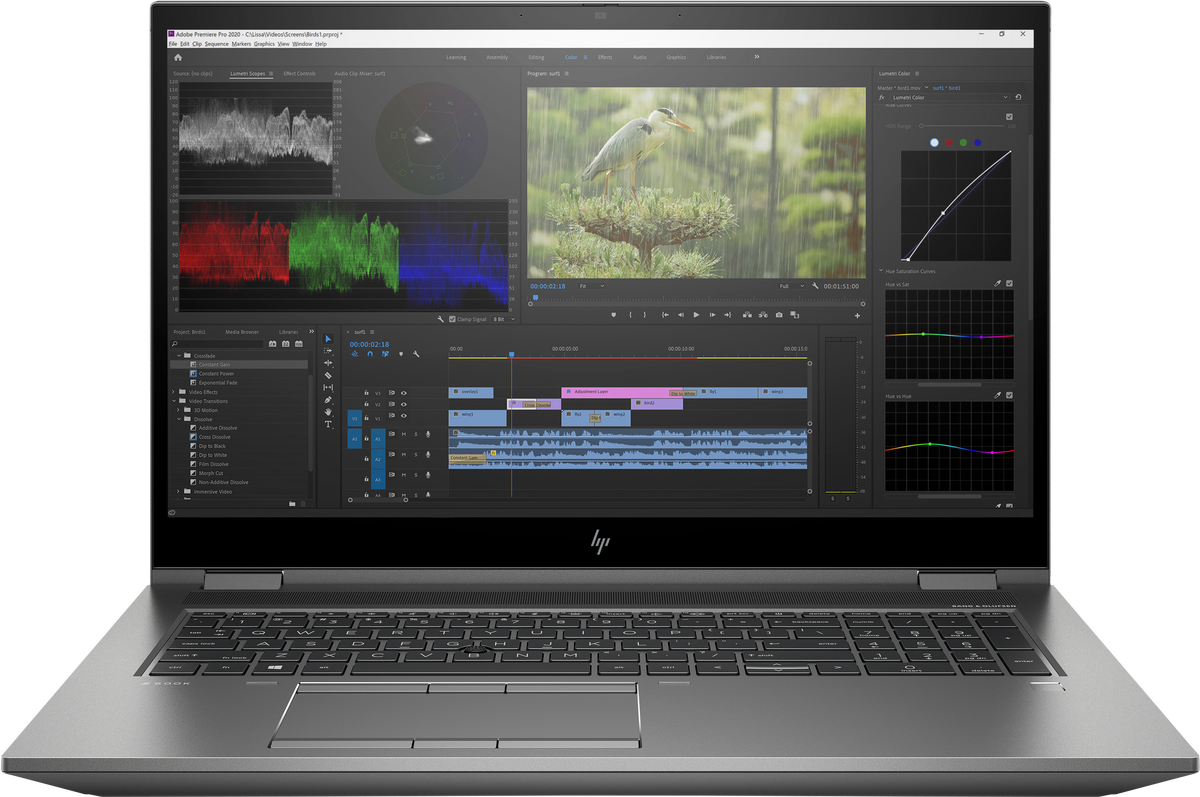Reset the Lumetri Color effect
Image resolution: width=1200 pixels, height=797 pixels.
point(1018,98)
